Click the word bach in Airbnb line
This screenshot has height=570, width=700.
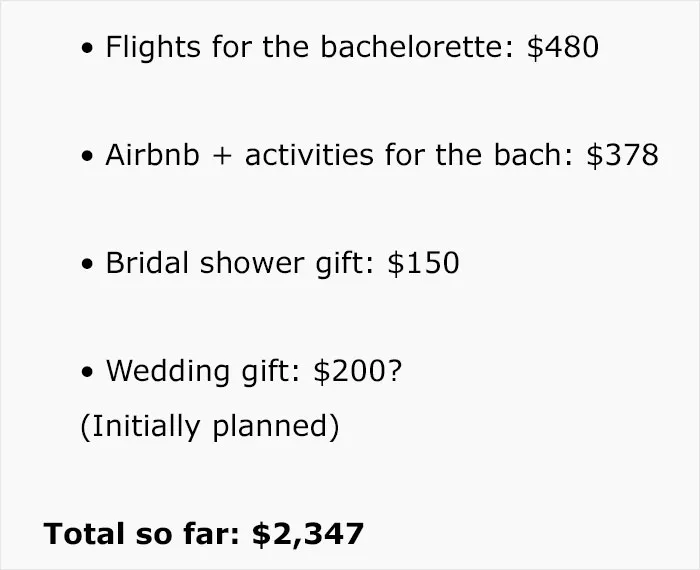click(533, 155)
